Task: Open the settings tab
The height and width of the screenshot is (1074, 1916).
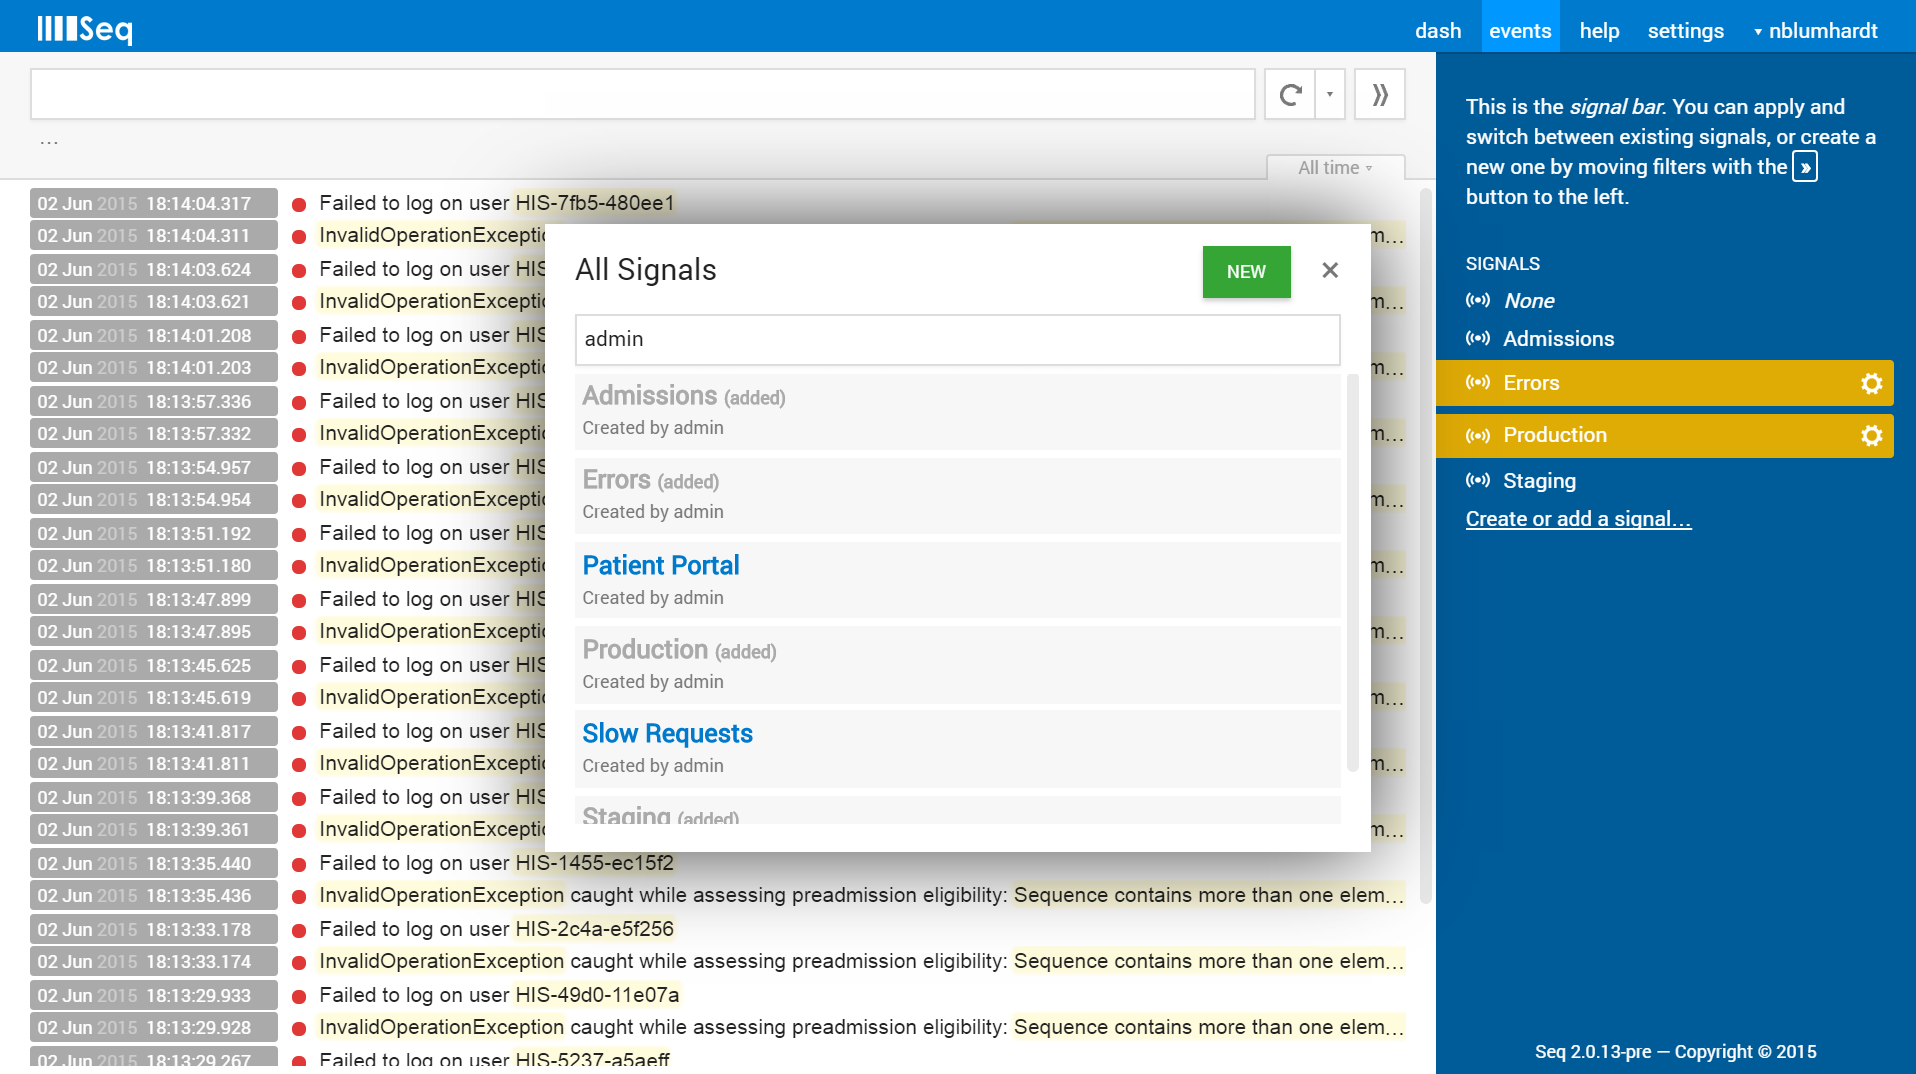Action: tap(1685, 31)
